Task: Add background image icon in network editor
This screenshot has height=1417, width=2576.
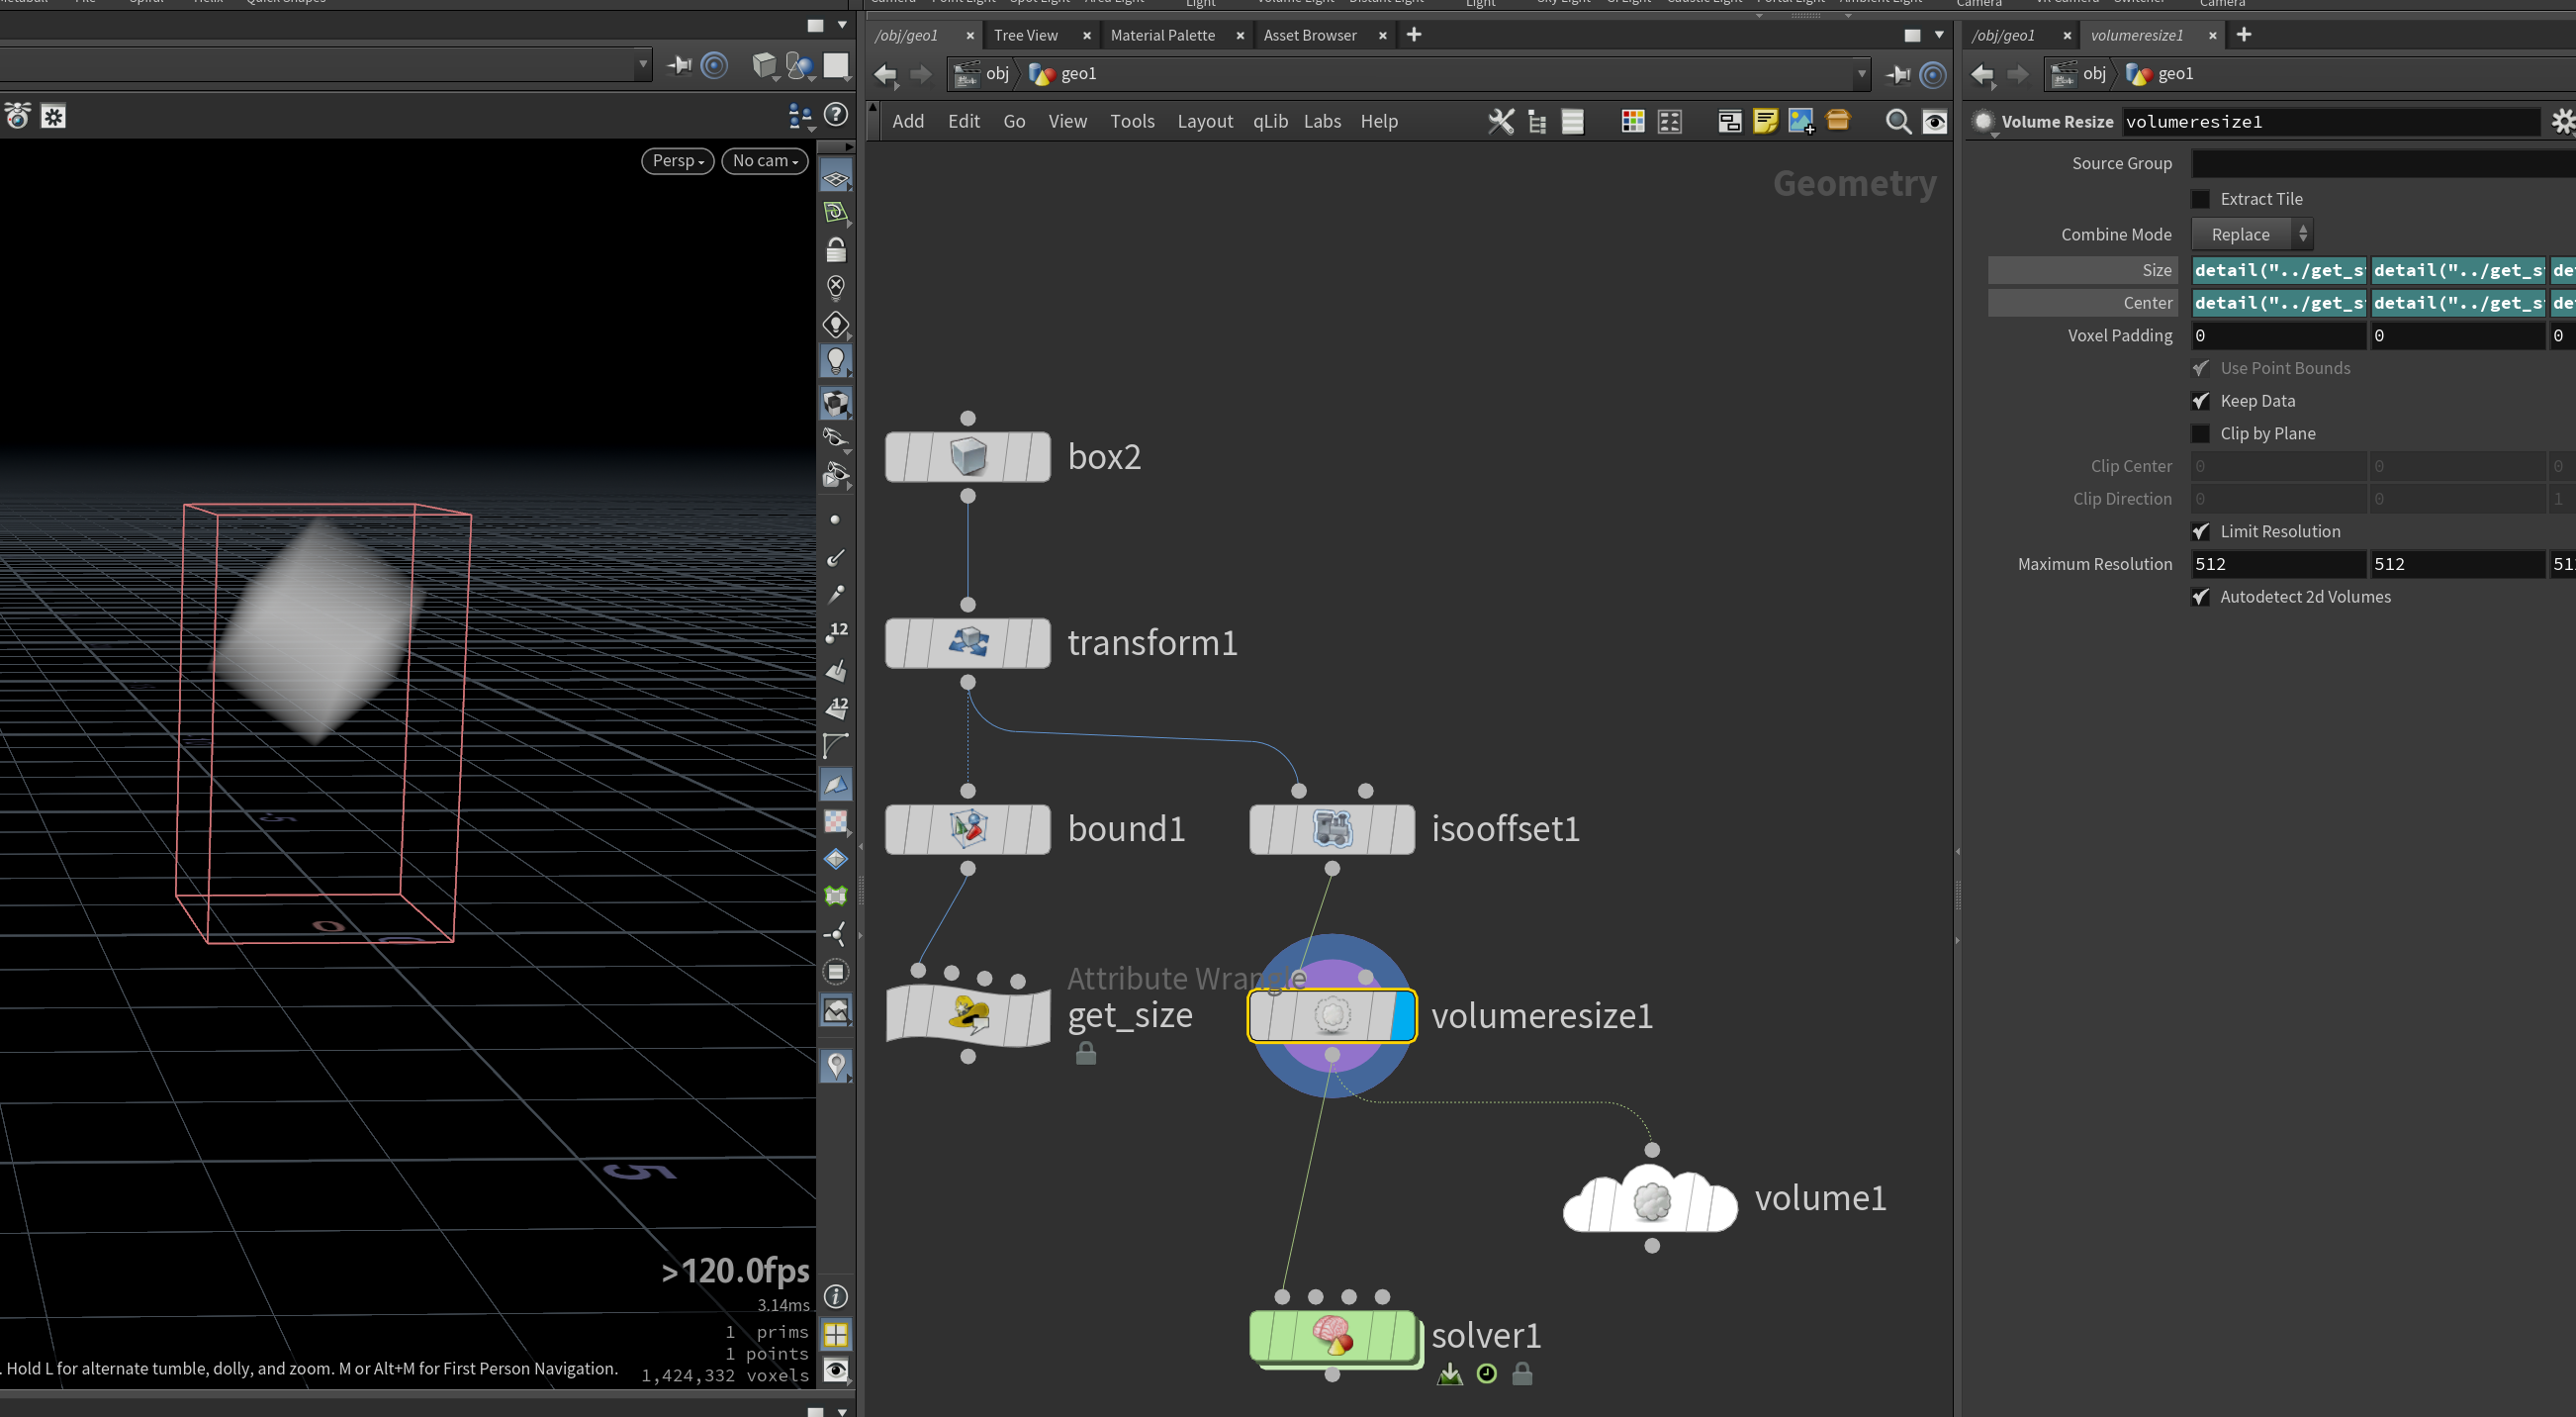Action: point(1801,121)
